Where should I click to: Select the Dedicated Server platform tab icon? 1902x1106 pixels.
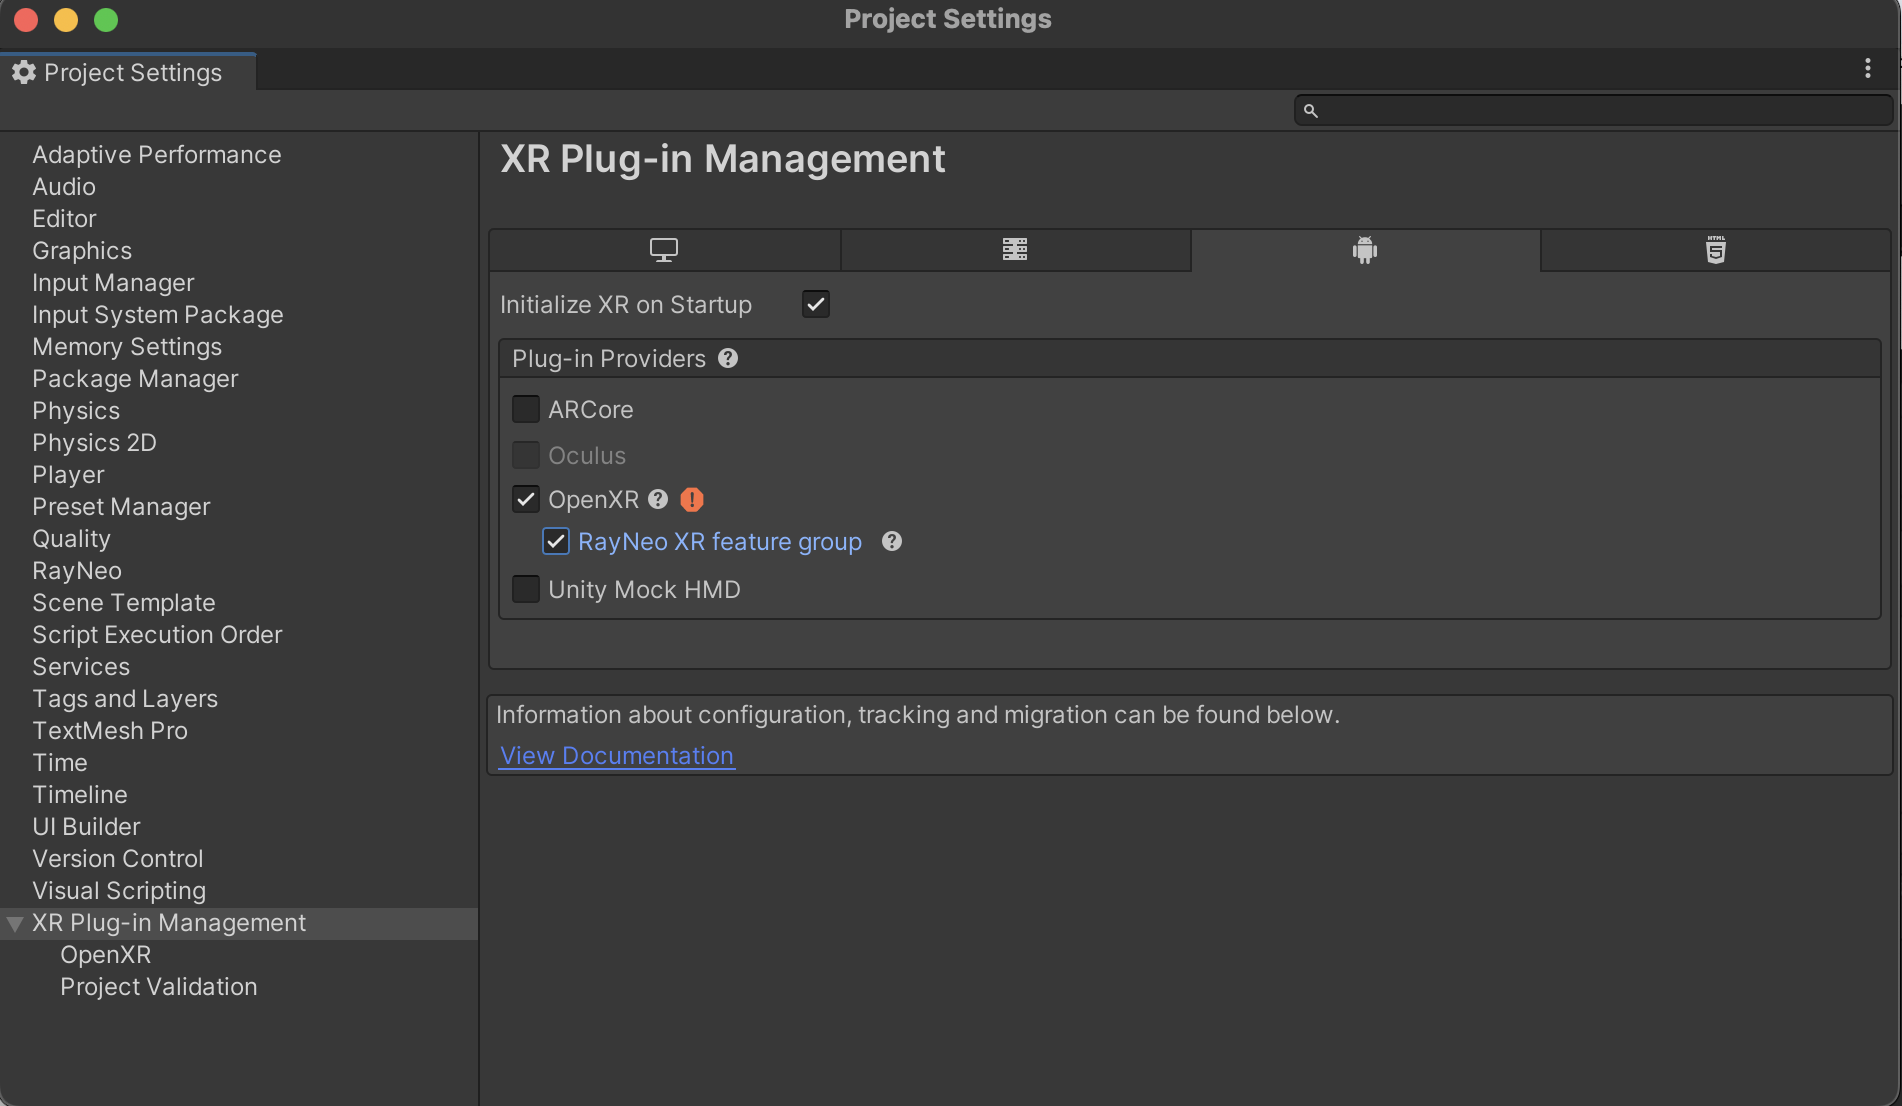tap(1015, 250)
